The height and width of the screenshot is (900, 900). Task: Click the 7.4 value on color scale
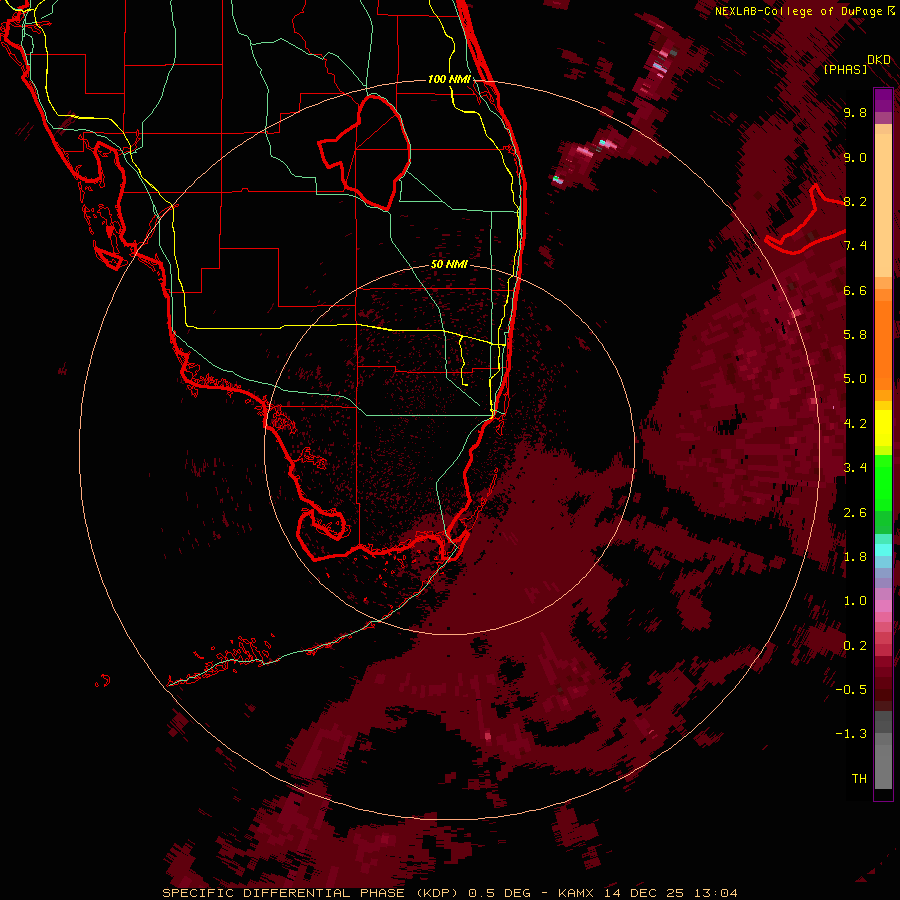point(855,246)
